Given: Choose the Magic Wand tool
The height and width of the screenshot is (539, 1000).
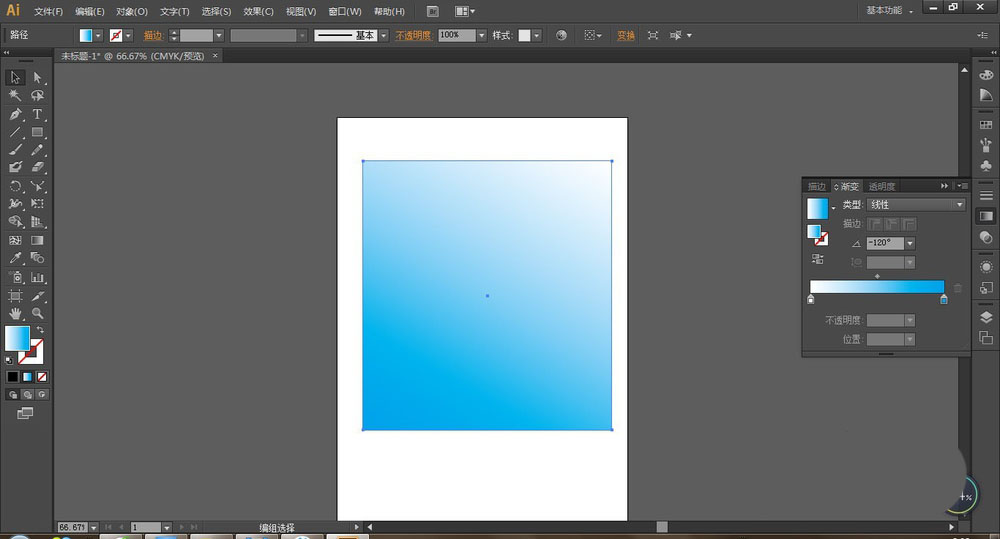Looking at the screenshot, I should coord(15,96).
